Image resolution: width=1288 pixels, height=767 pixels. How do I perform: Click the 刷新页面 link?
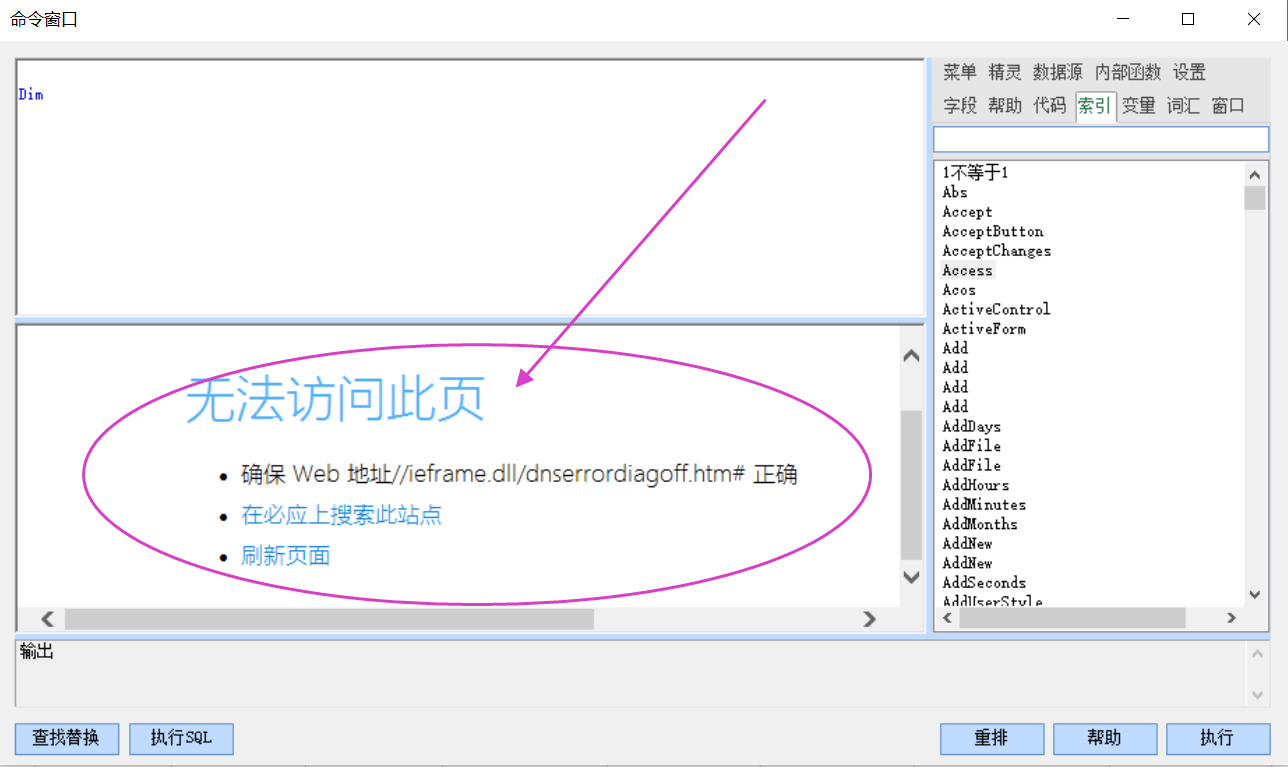286,556
